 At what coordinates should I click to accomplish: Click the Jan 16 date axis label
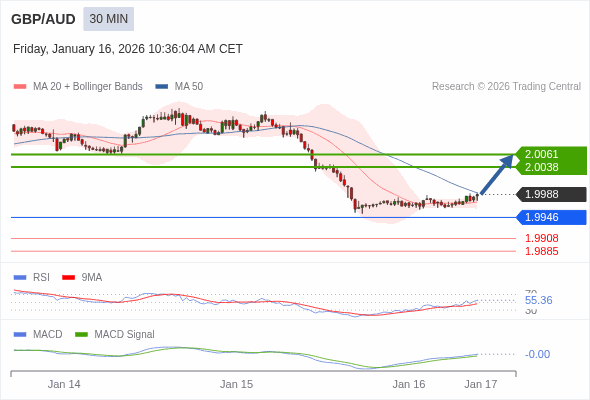pyautogui.click(x=409, y=384)
